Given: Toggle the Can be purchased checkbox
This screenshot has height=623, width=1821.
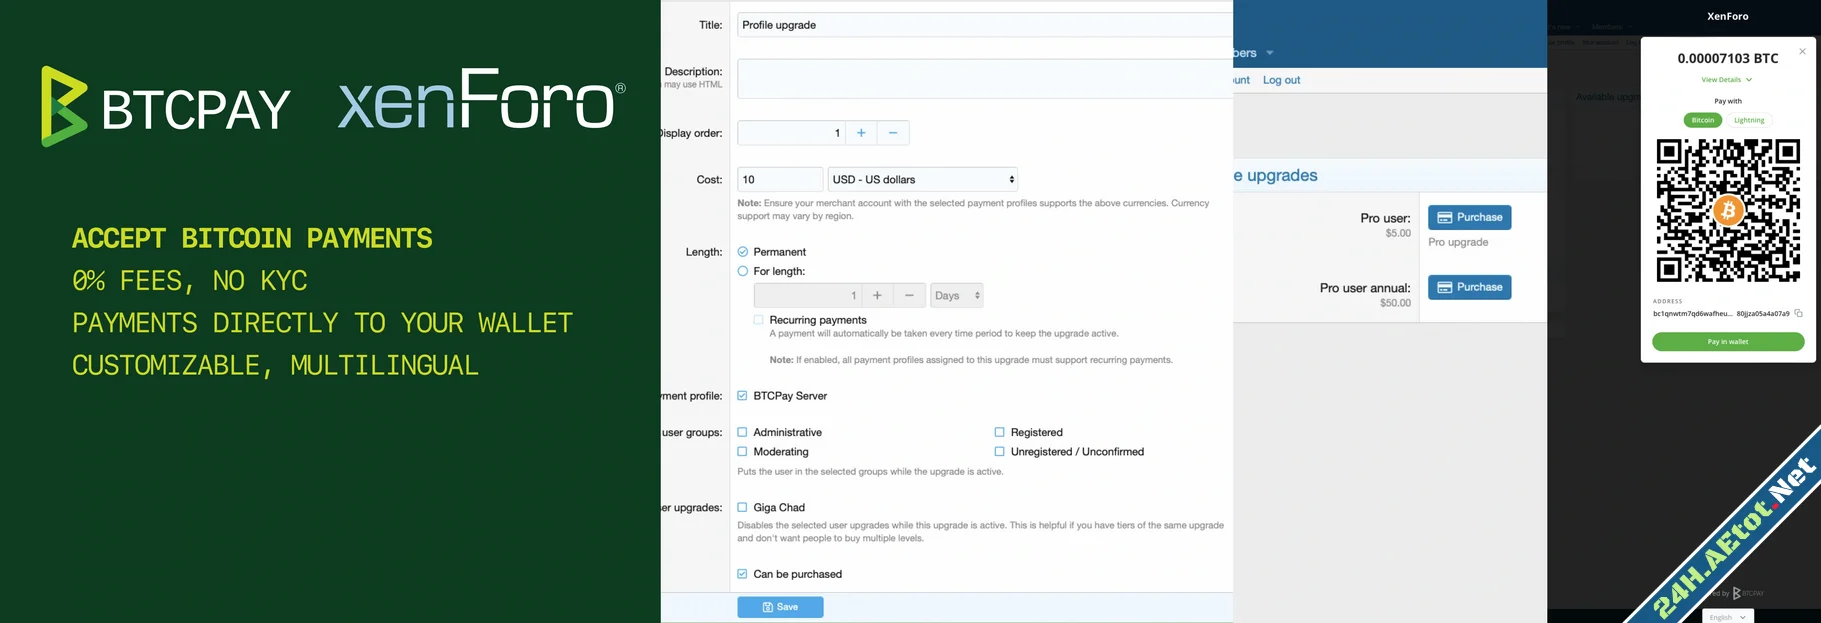Looking at the screenshot, I should [x=743, y=574].
